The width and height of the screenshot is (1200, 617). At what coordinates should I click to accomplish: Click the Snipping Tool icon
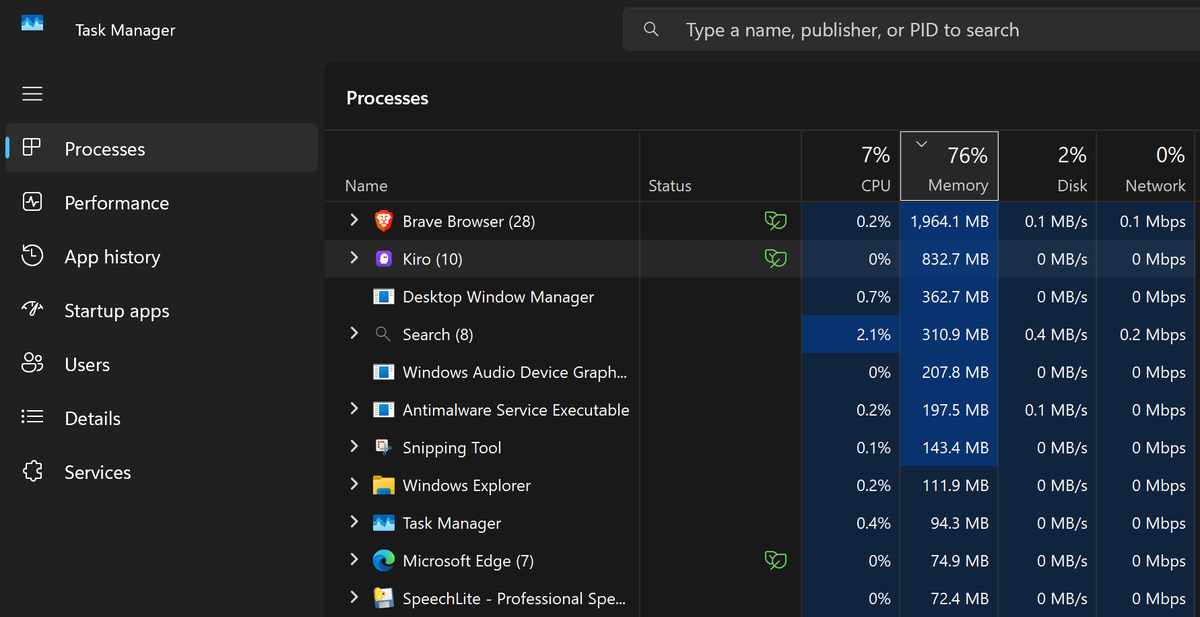383,447
